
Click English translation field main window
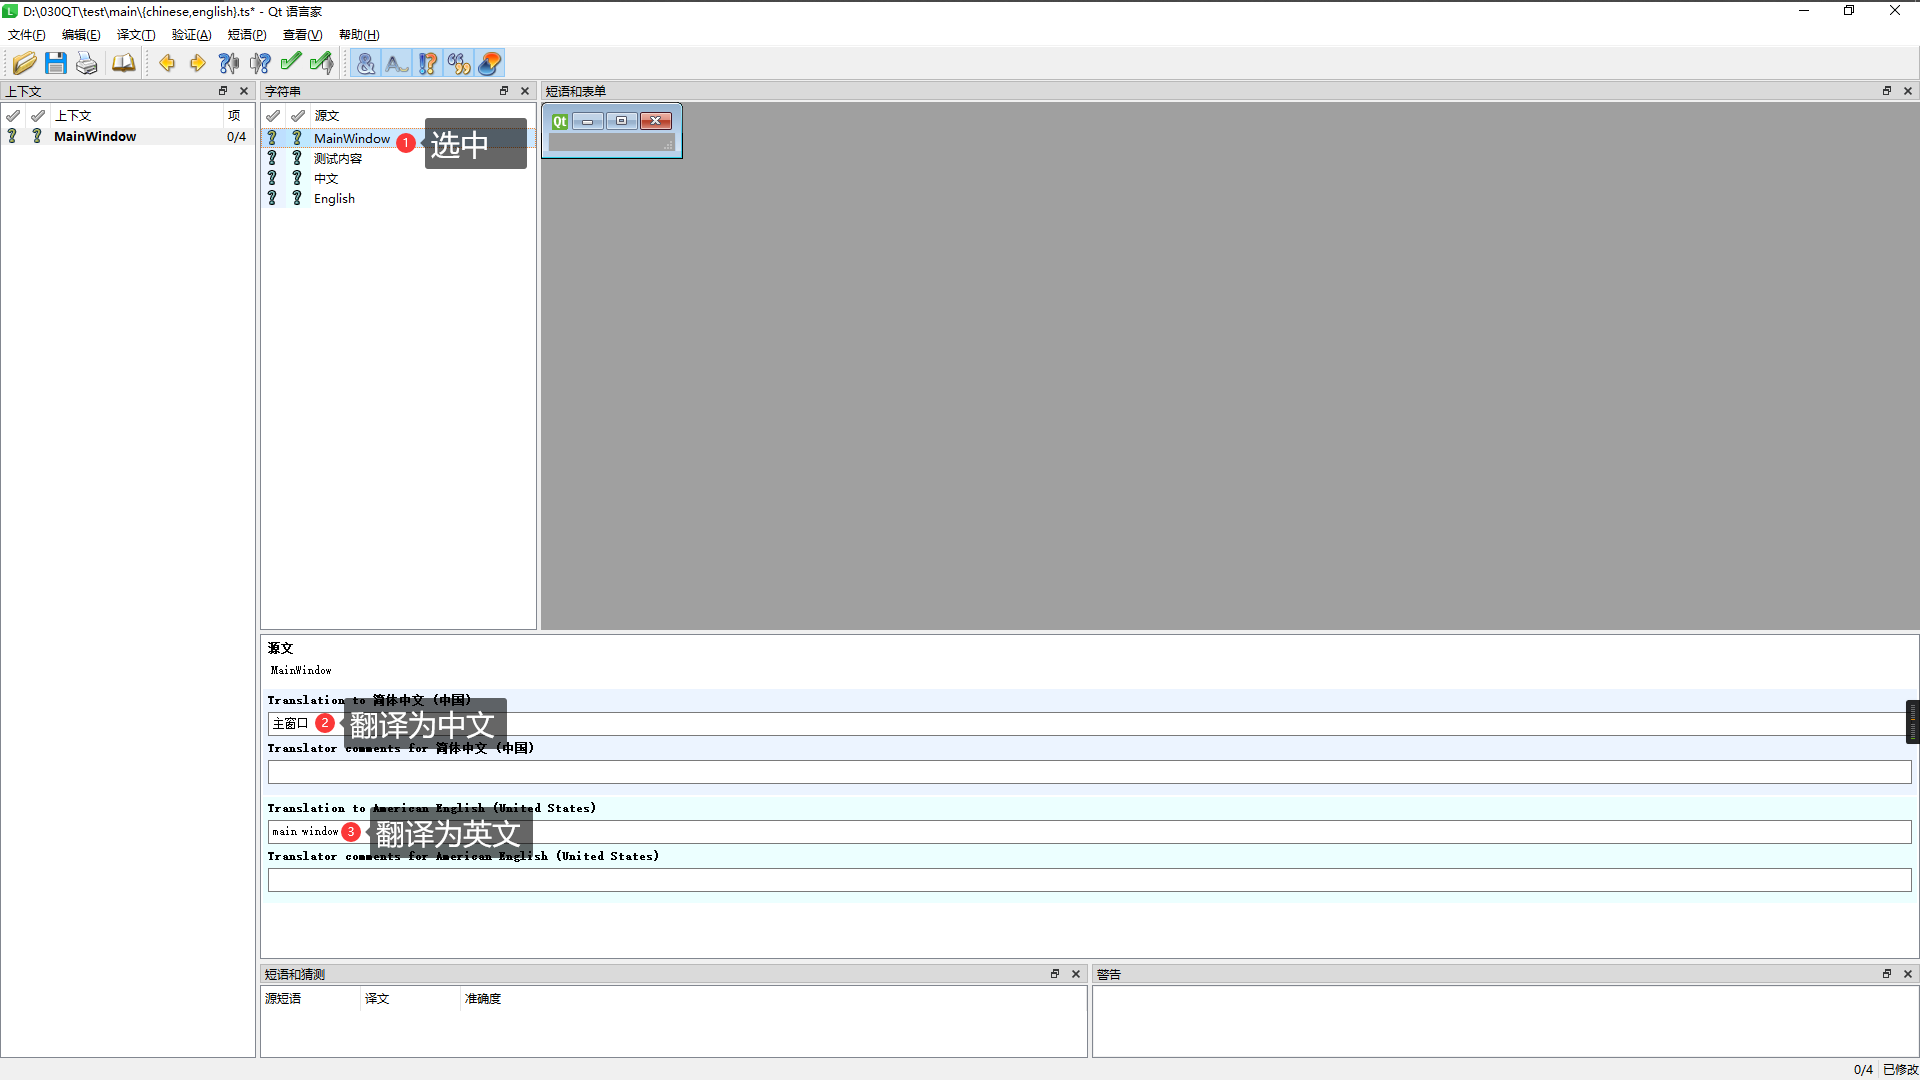pos(1089,832)
